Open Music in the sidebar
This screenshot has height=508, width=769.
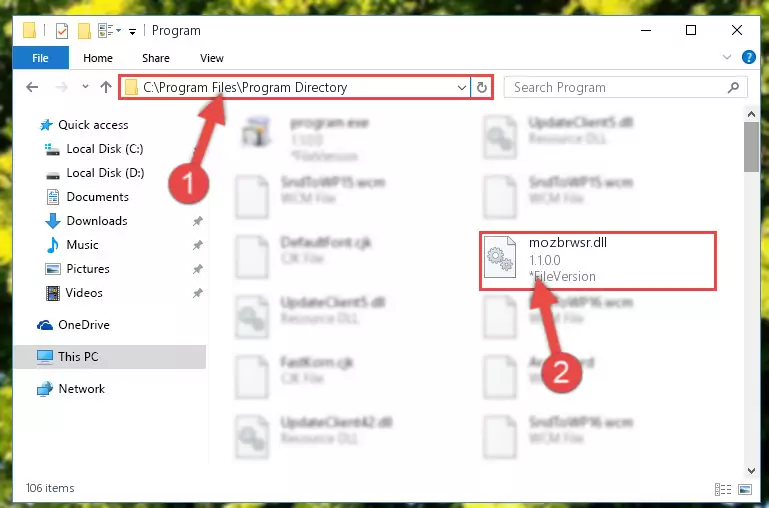point(82,245)
